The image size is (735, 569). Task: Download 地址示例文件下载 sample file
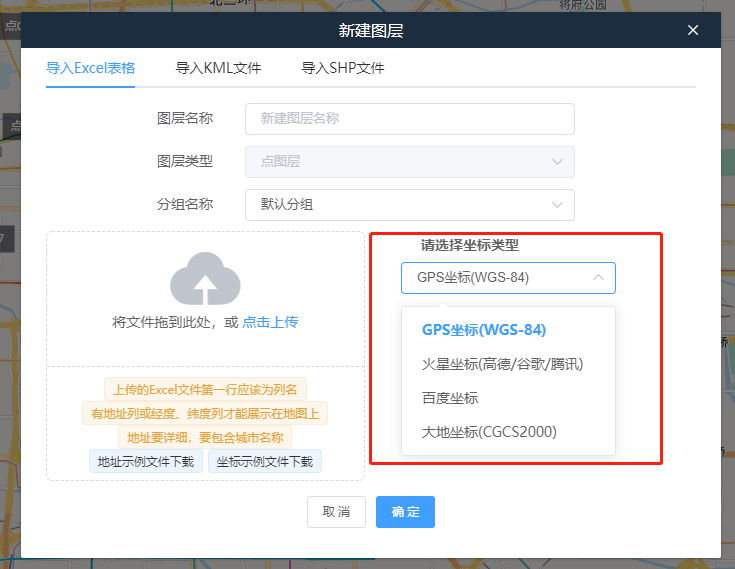146,462
